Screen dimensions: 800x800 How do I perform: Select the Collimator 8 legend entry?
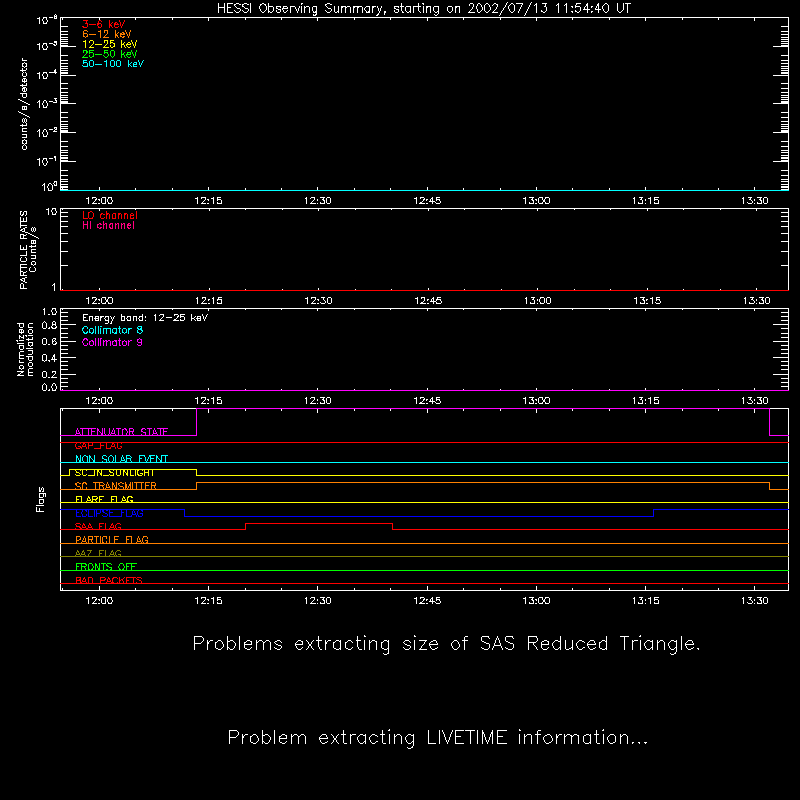pyautogui.click(x=112, y=330)
